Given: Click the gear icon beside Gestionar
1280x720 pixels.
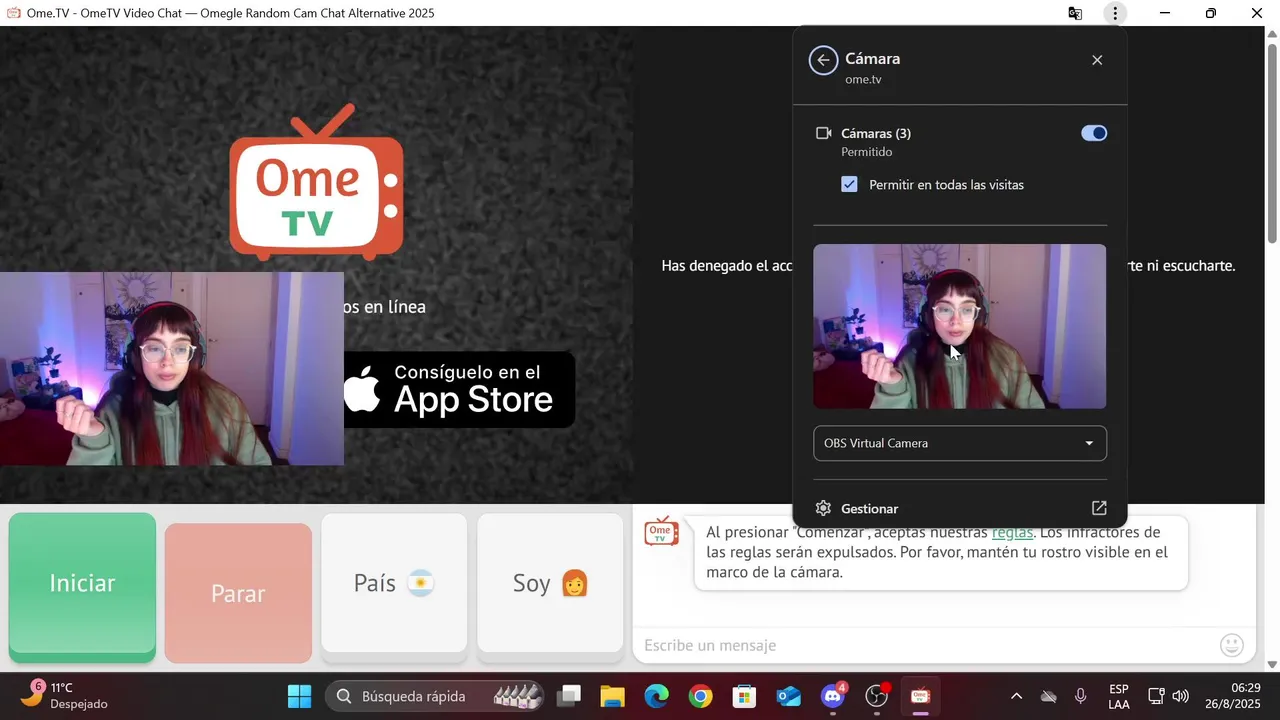Looking at the screenshot, I should [823, 508].
